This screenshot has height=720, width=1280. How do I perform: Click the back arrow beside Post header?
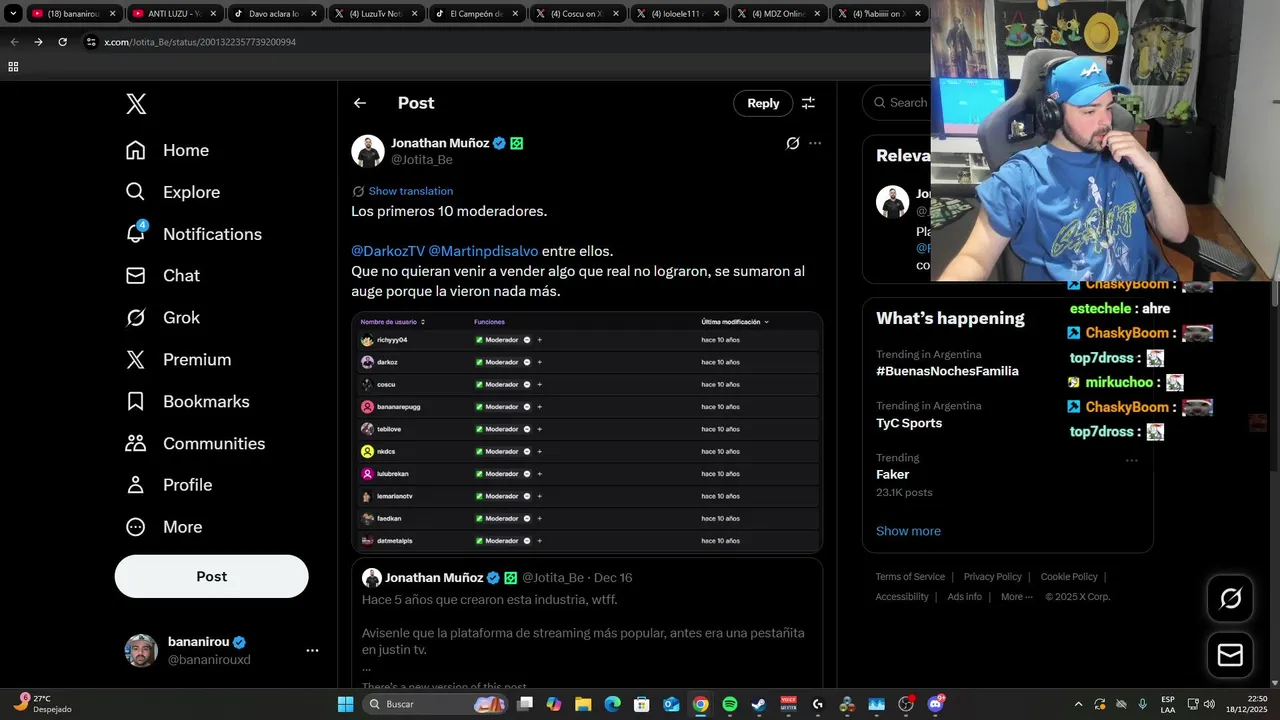pyautogui.click(x=360, y=103)
